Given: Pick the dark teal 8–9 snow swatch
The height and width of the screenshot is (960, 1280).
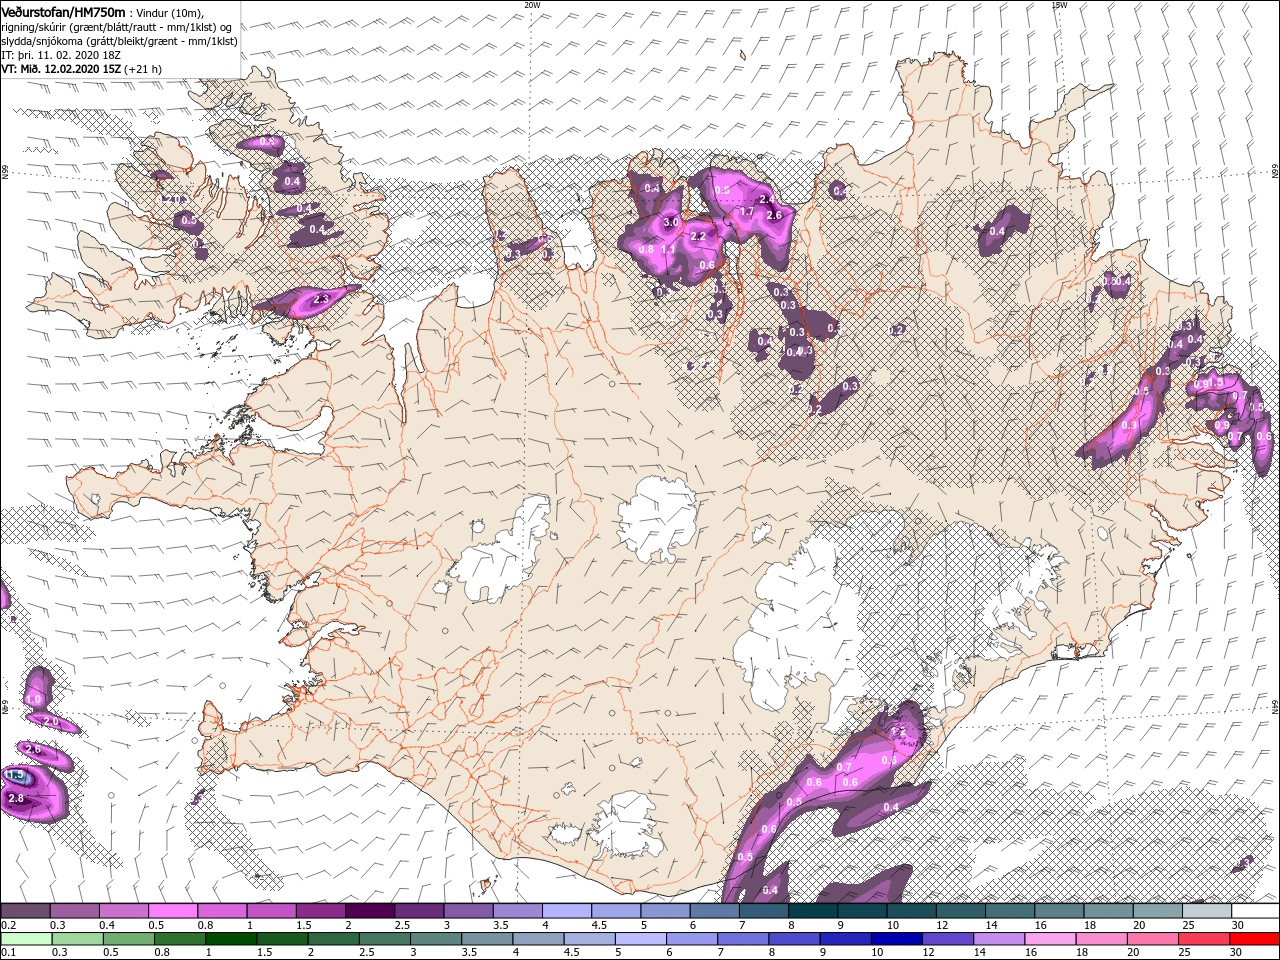Looking at the screenshot, I should (x=812, y=911).
